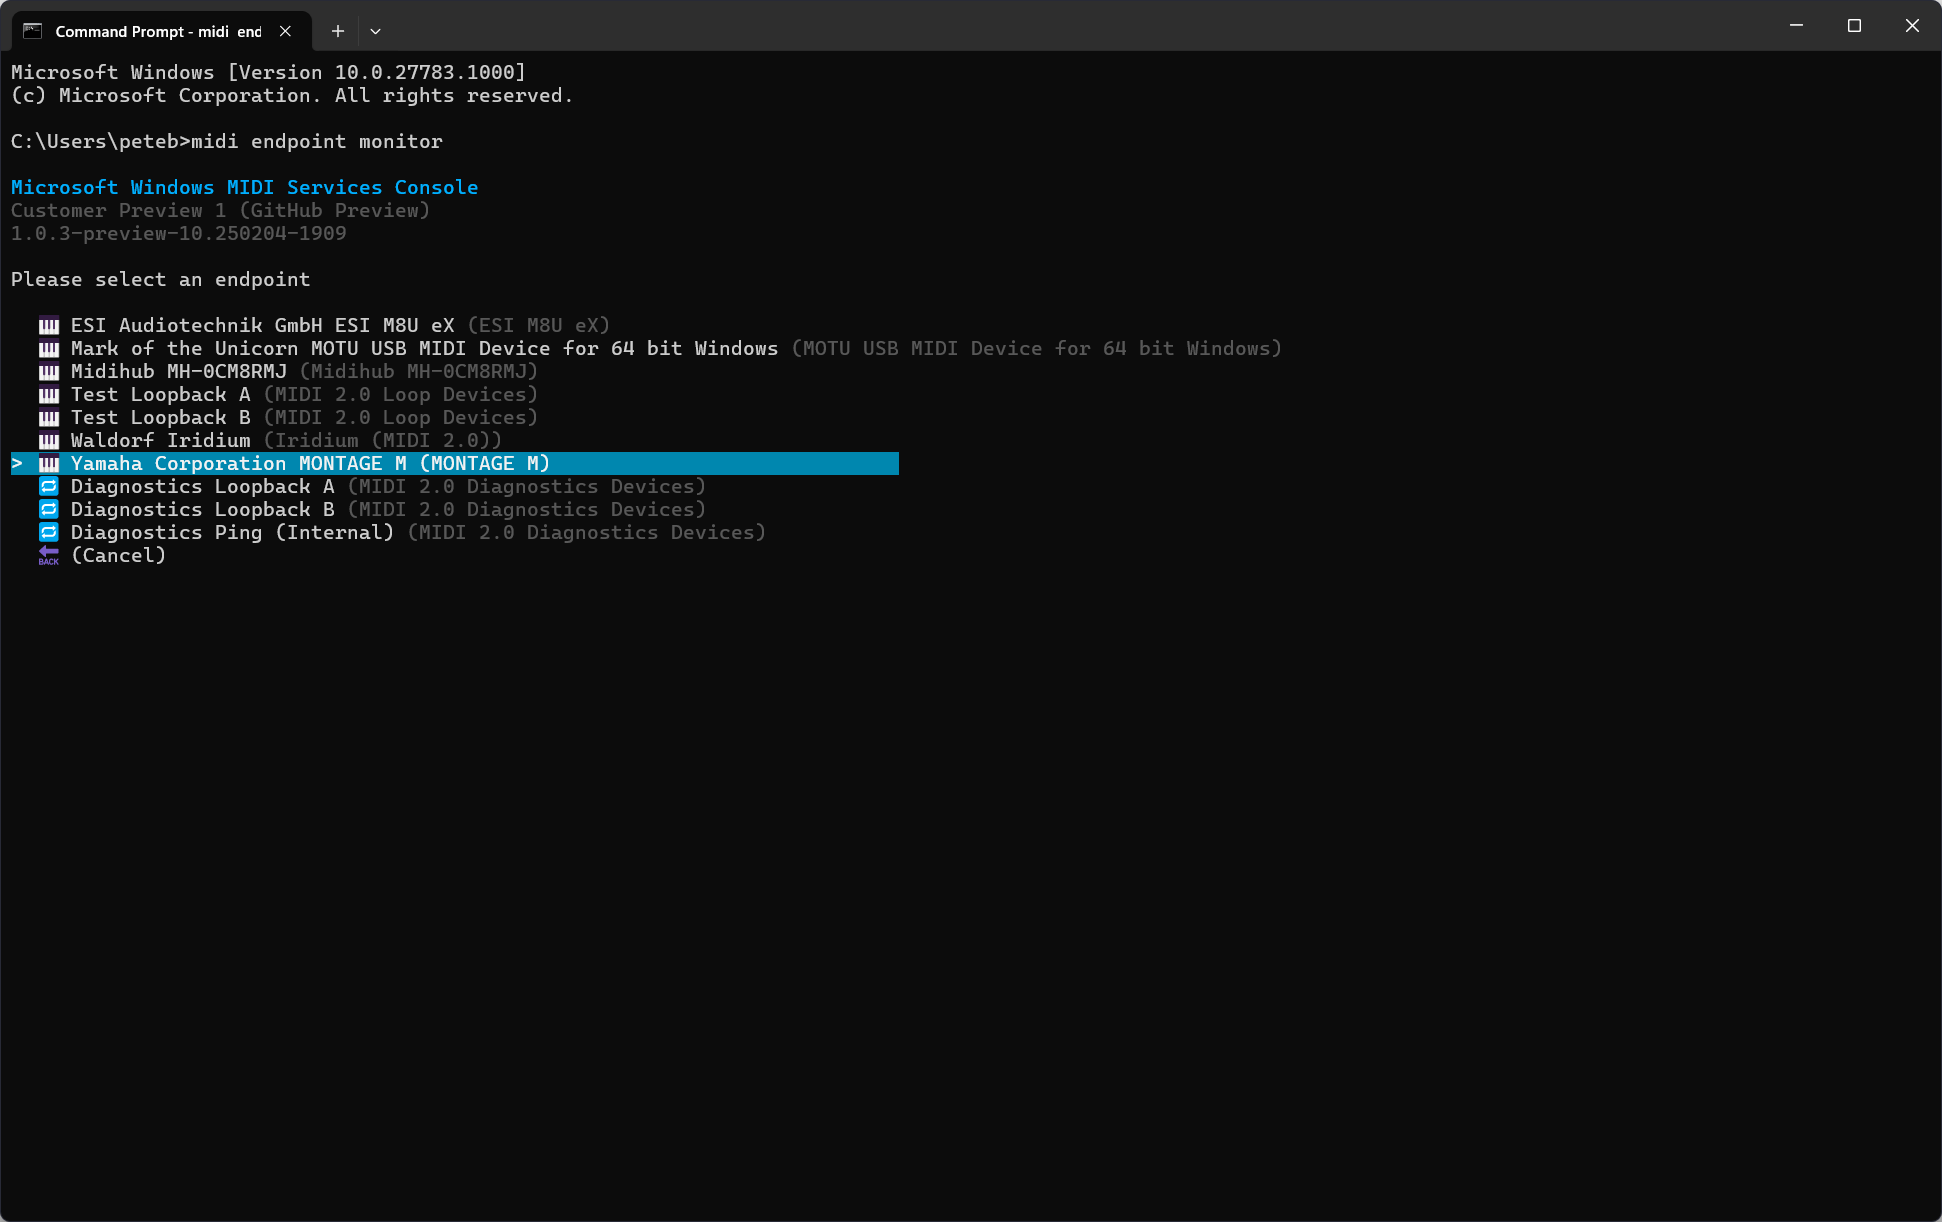Select the Test Loopback A endpoint
Image resolution: width=1942 pixels, height=1222 pixels.
pyautogui.click(x=304, y=395)
